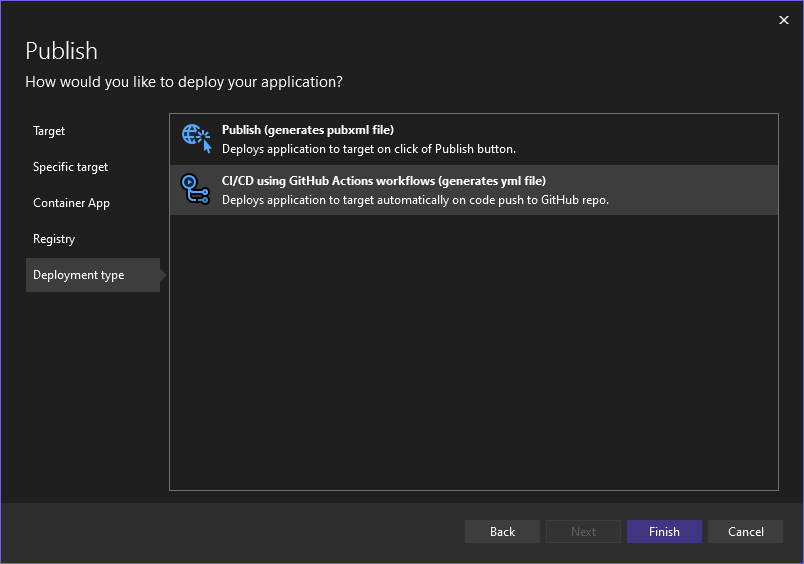The height and width of the screenshot is (564, 804).
Task: Click the GitHub Actions workflow icon
Action: pyautogui.click(x=196, y=189)
